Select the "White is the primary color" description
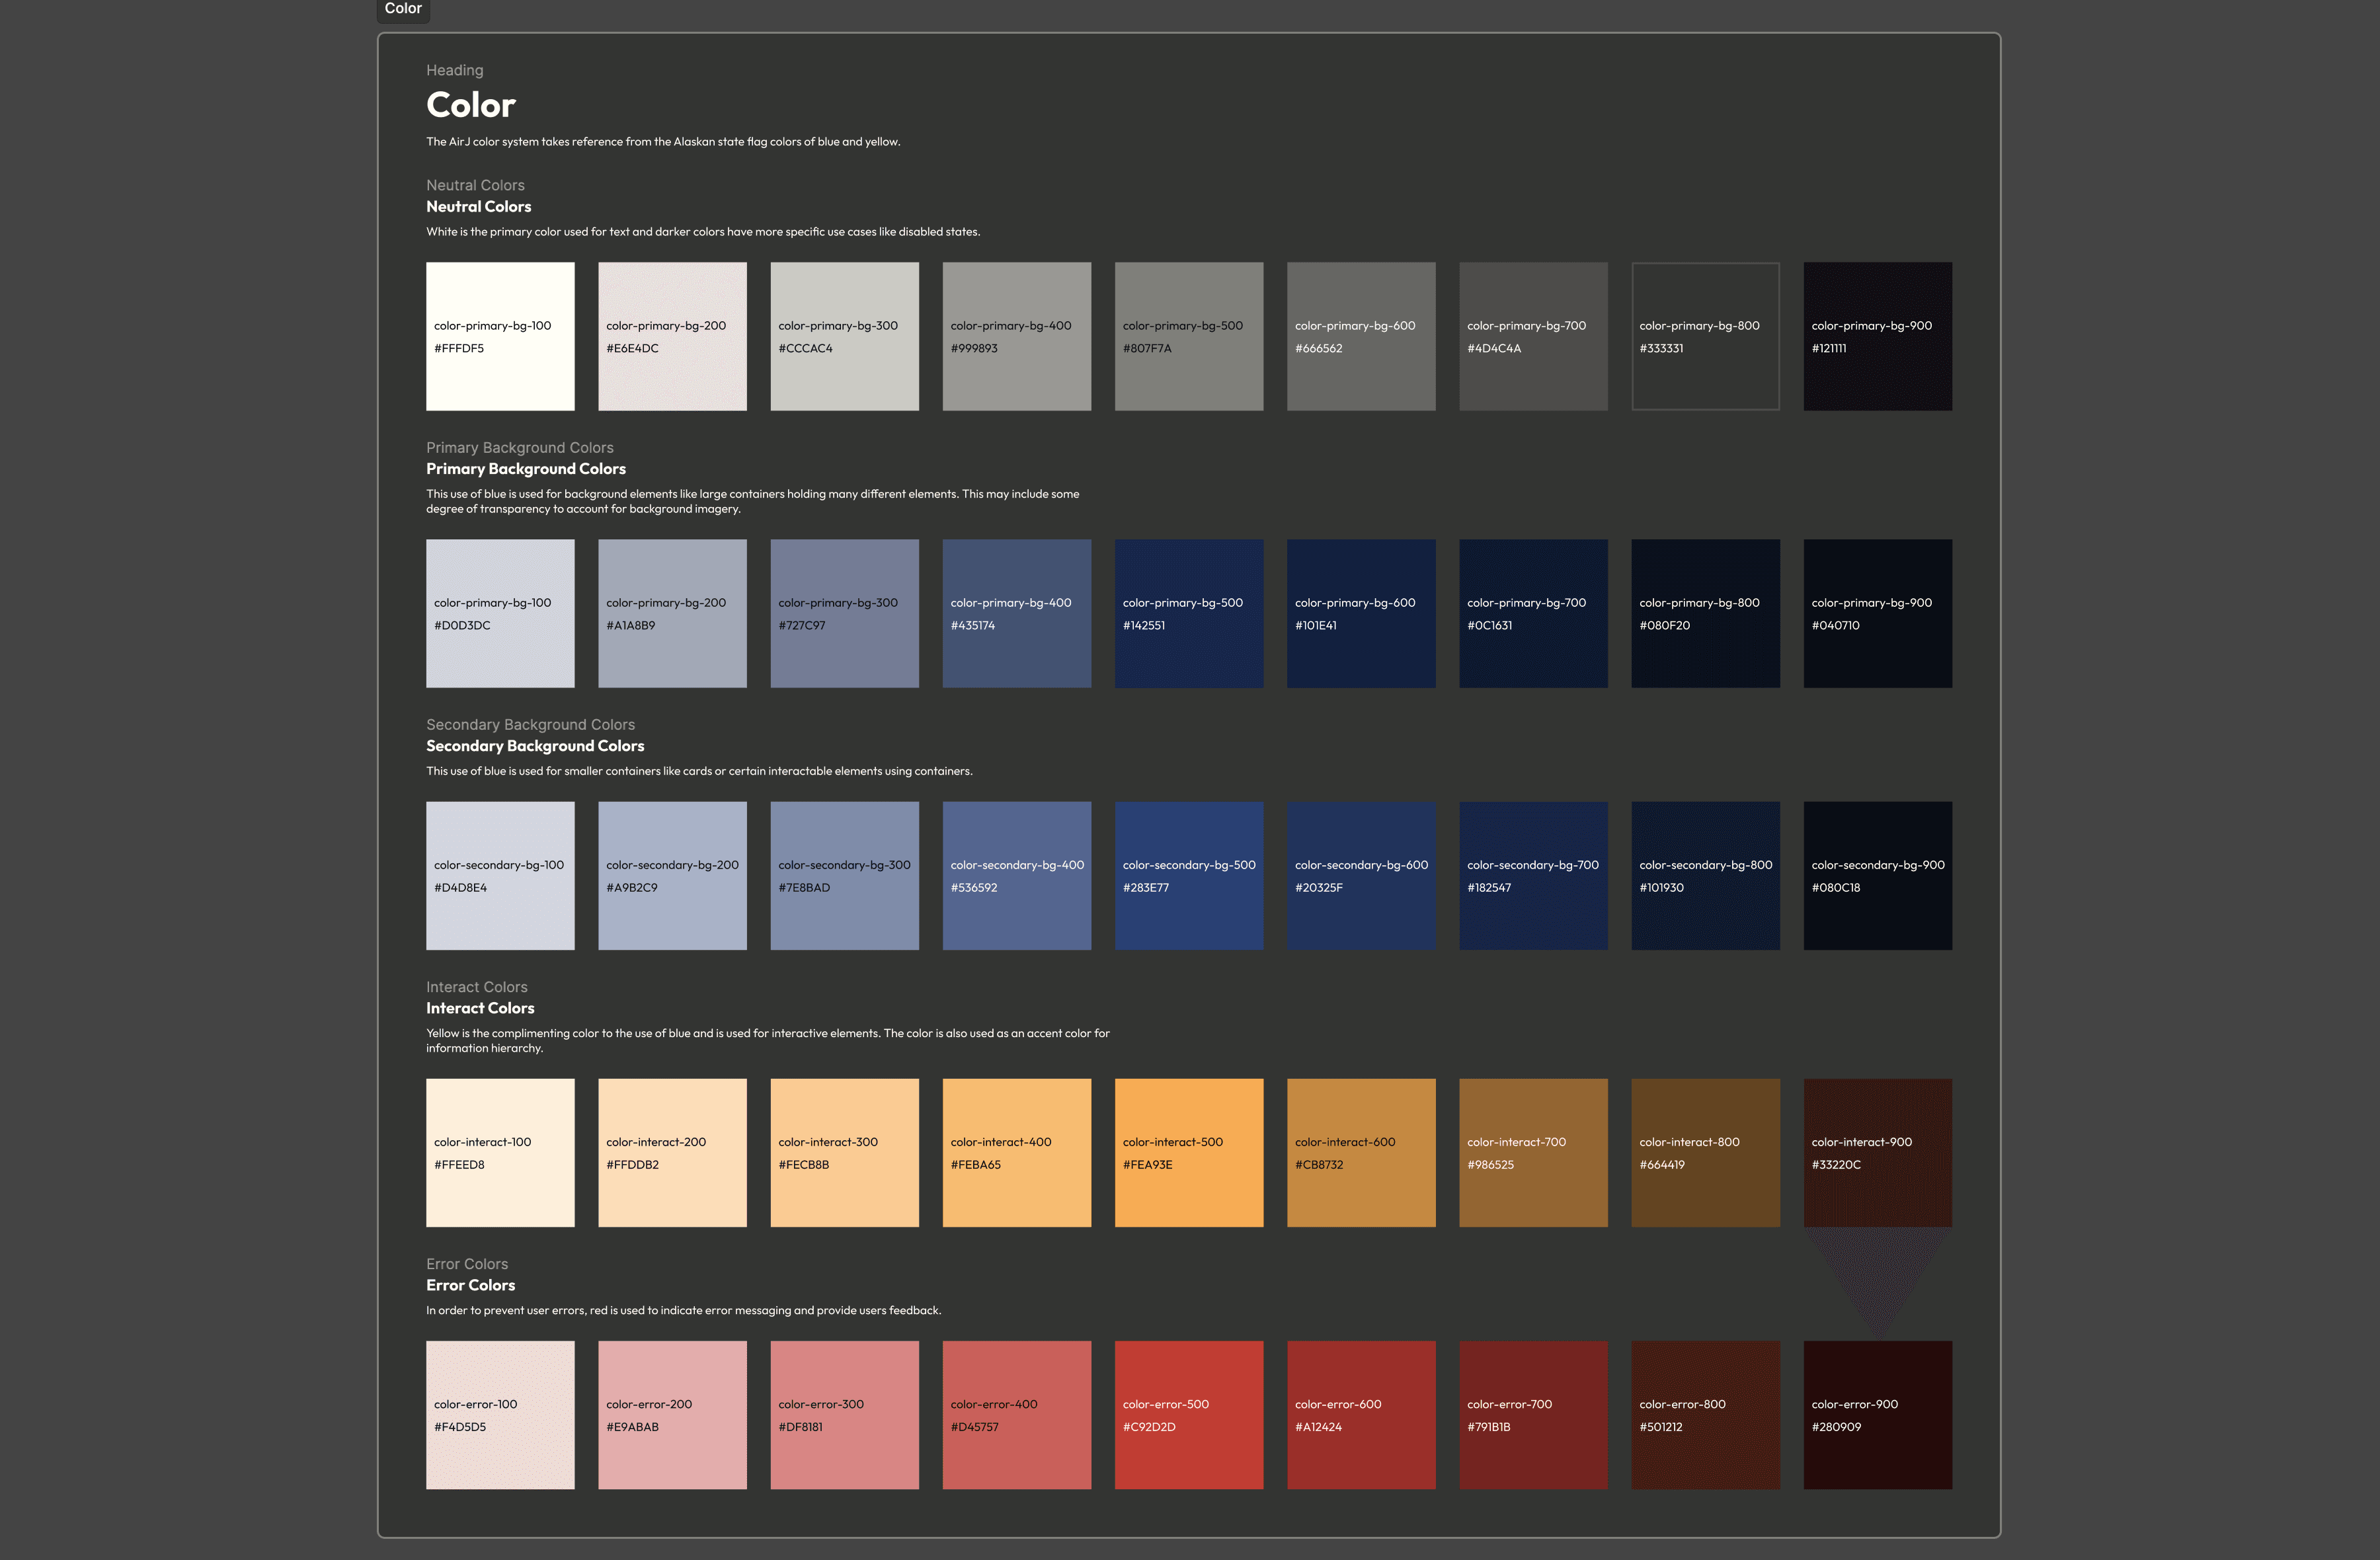The height and width of the screenshot is (1560, 2380). pos(703,232)
